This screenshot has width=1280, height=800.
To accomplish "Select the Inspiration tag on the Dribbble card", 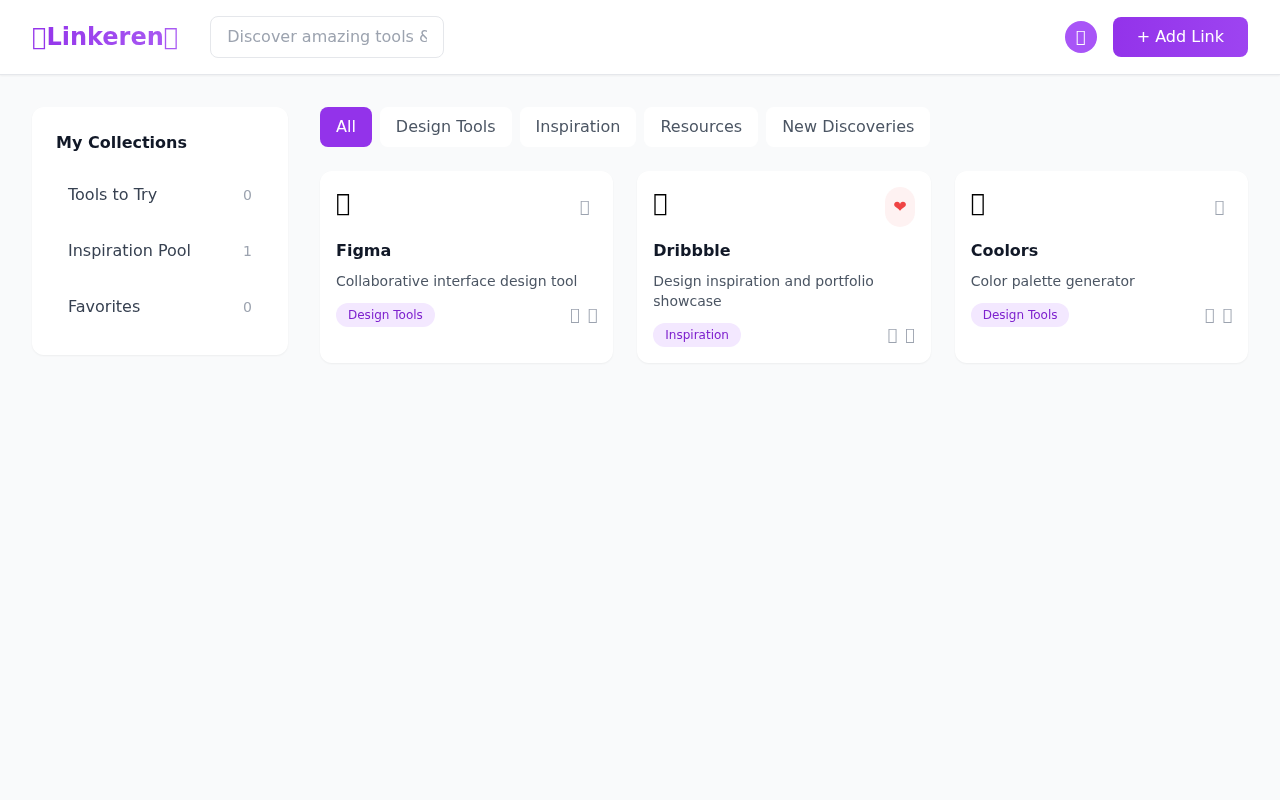I will coord(696,335).
